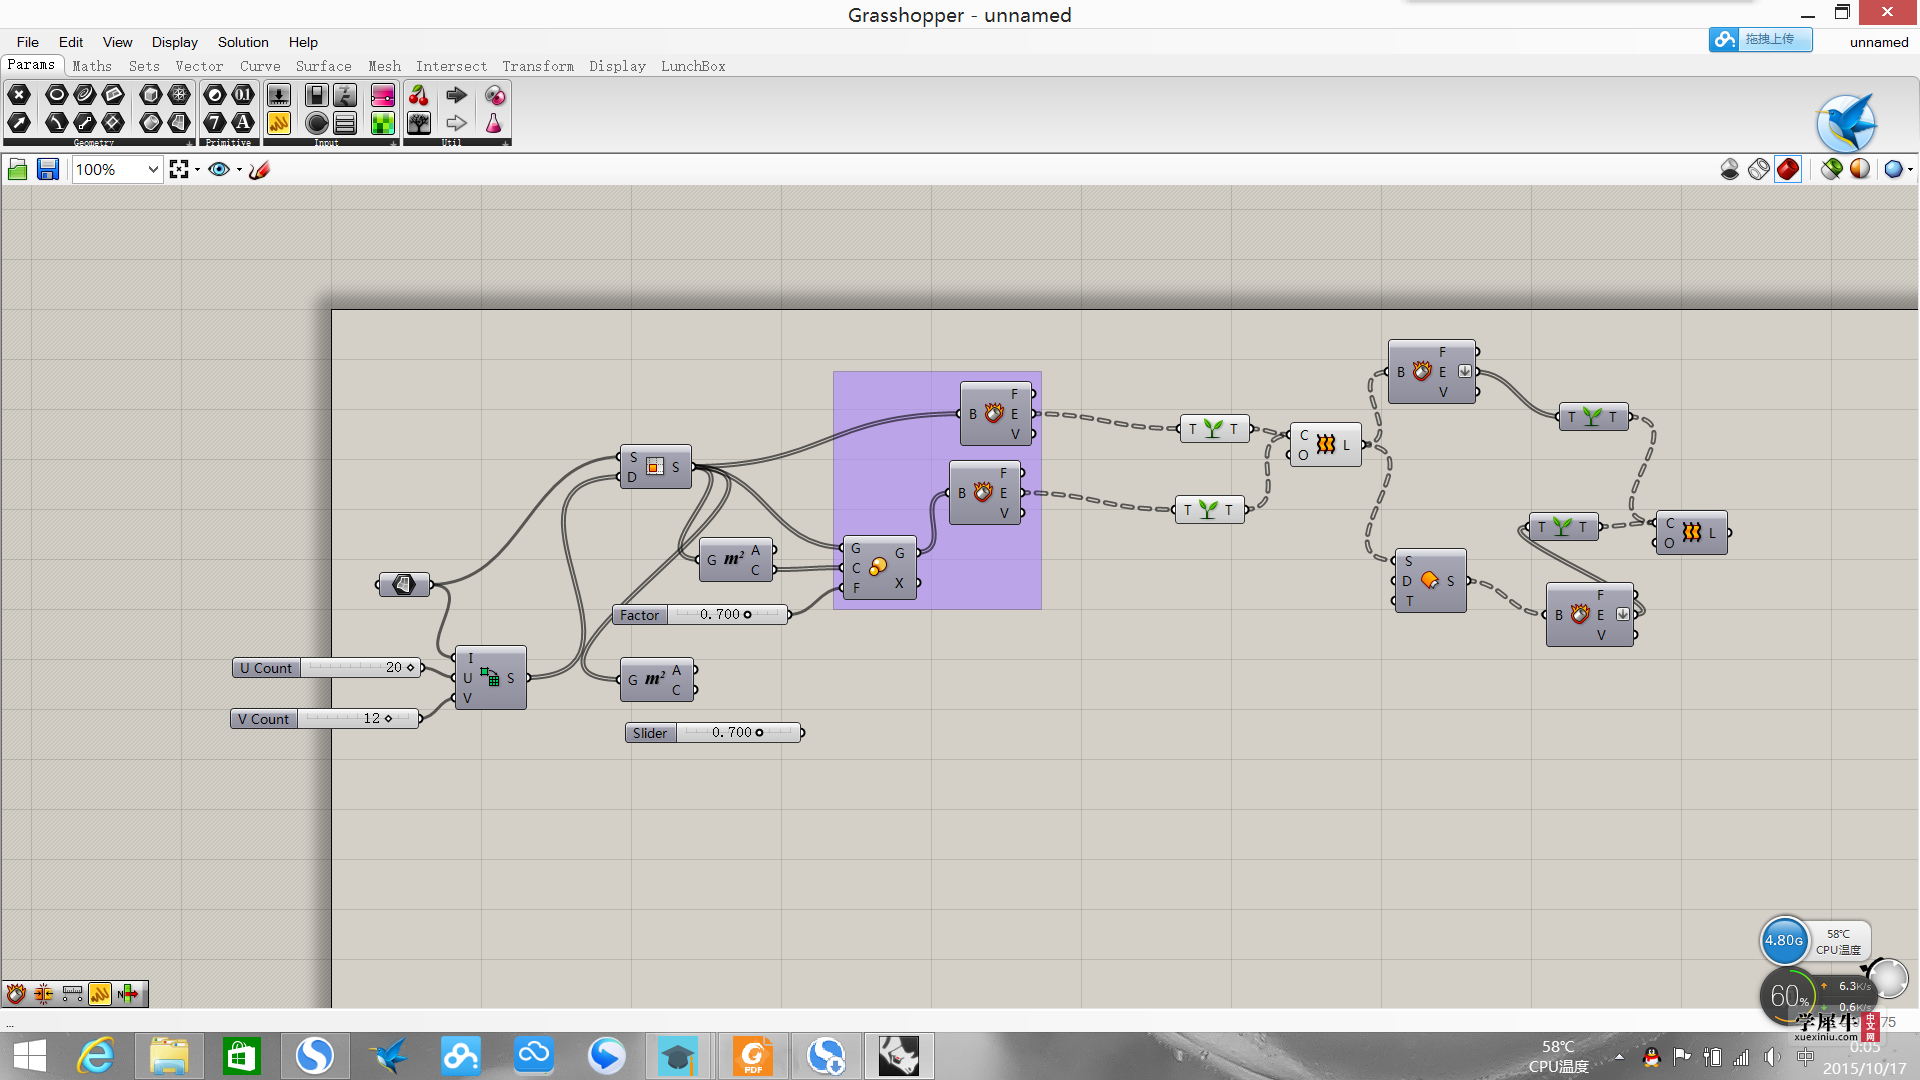Open File Explorer from the taskbar
The height and width of the screenshot is (1080, 1920).
169,1056
